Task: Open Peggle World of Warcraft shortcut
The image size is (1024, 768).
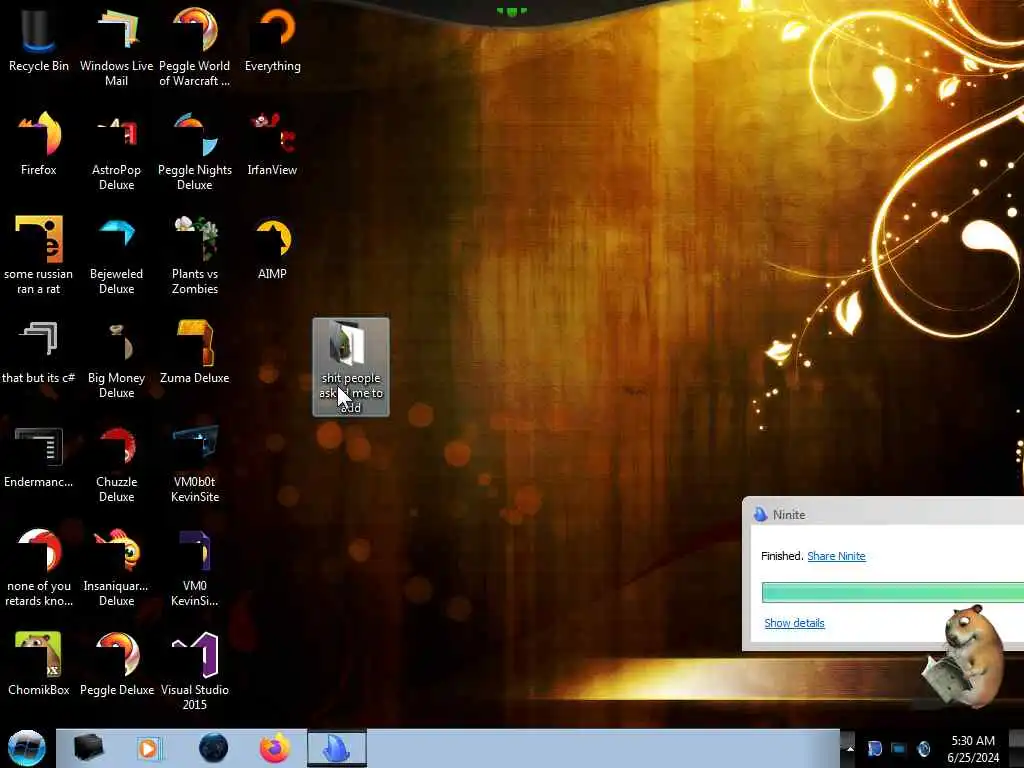Action: 195,48
